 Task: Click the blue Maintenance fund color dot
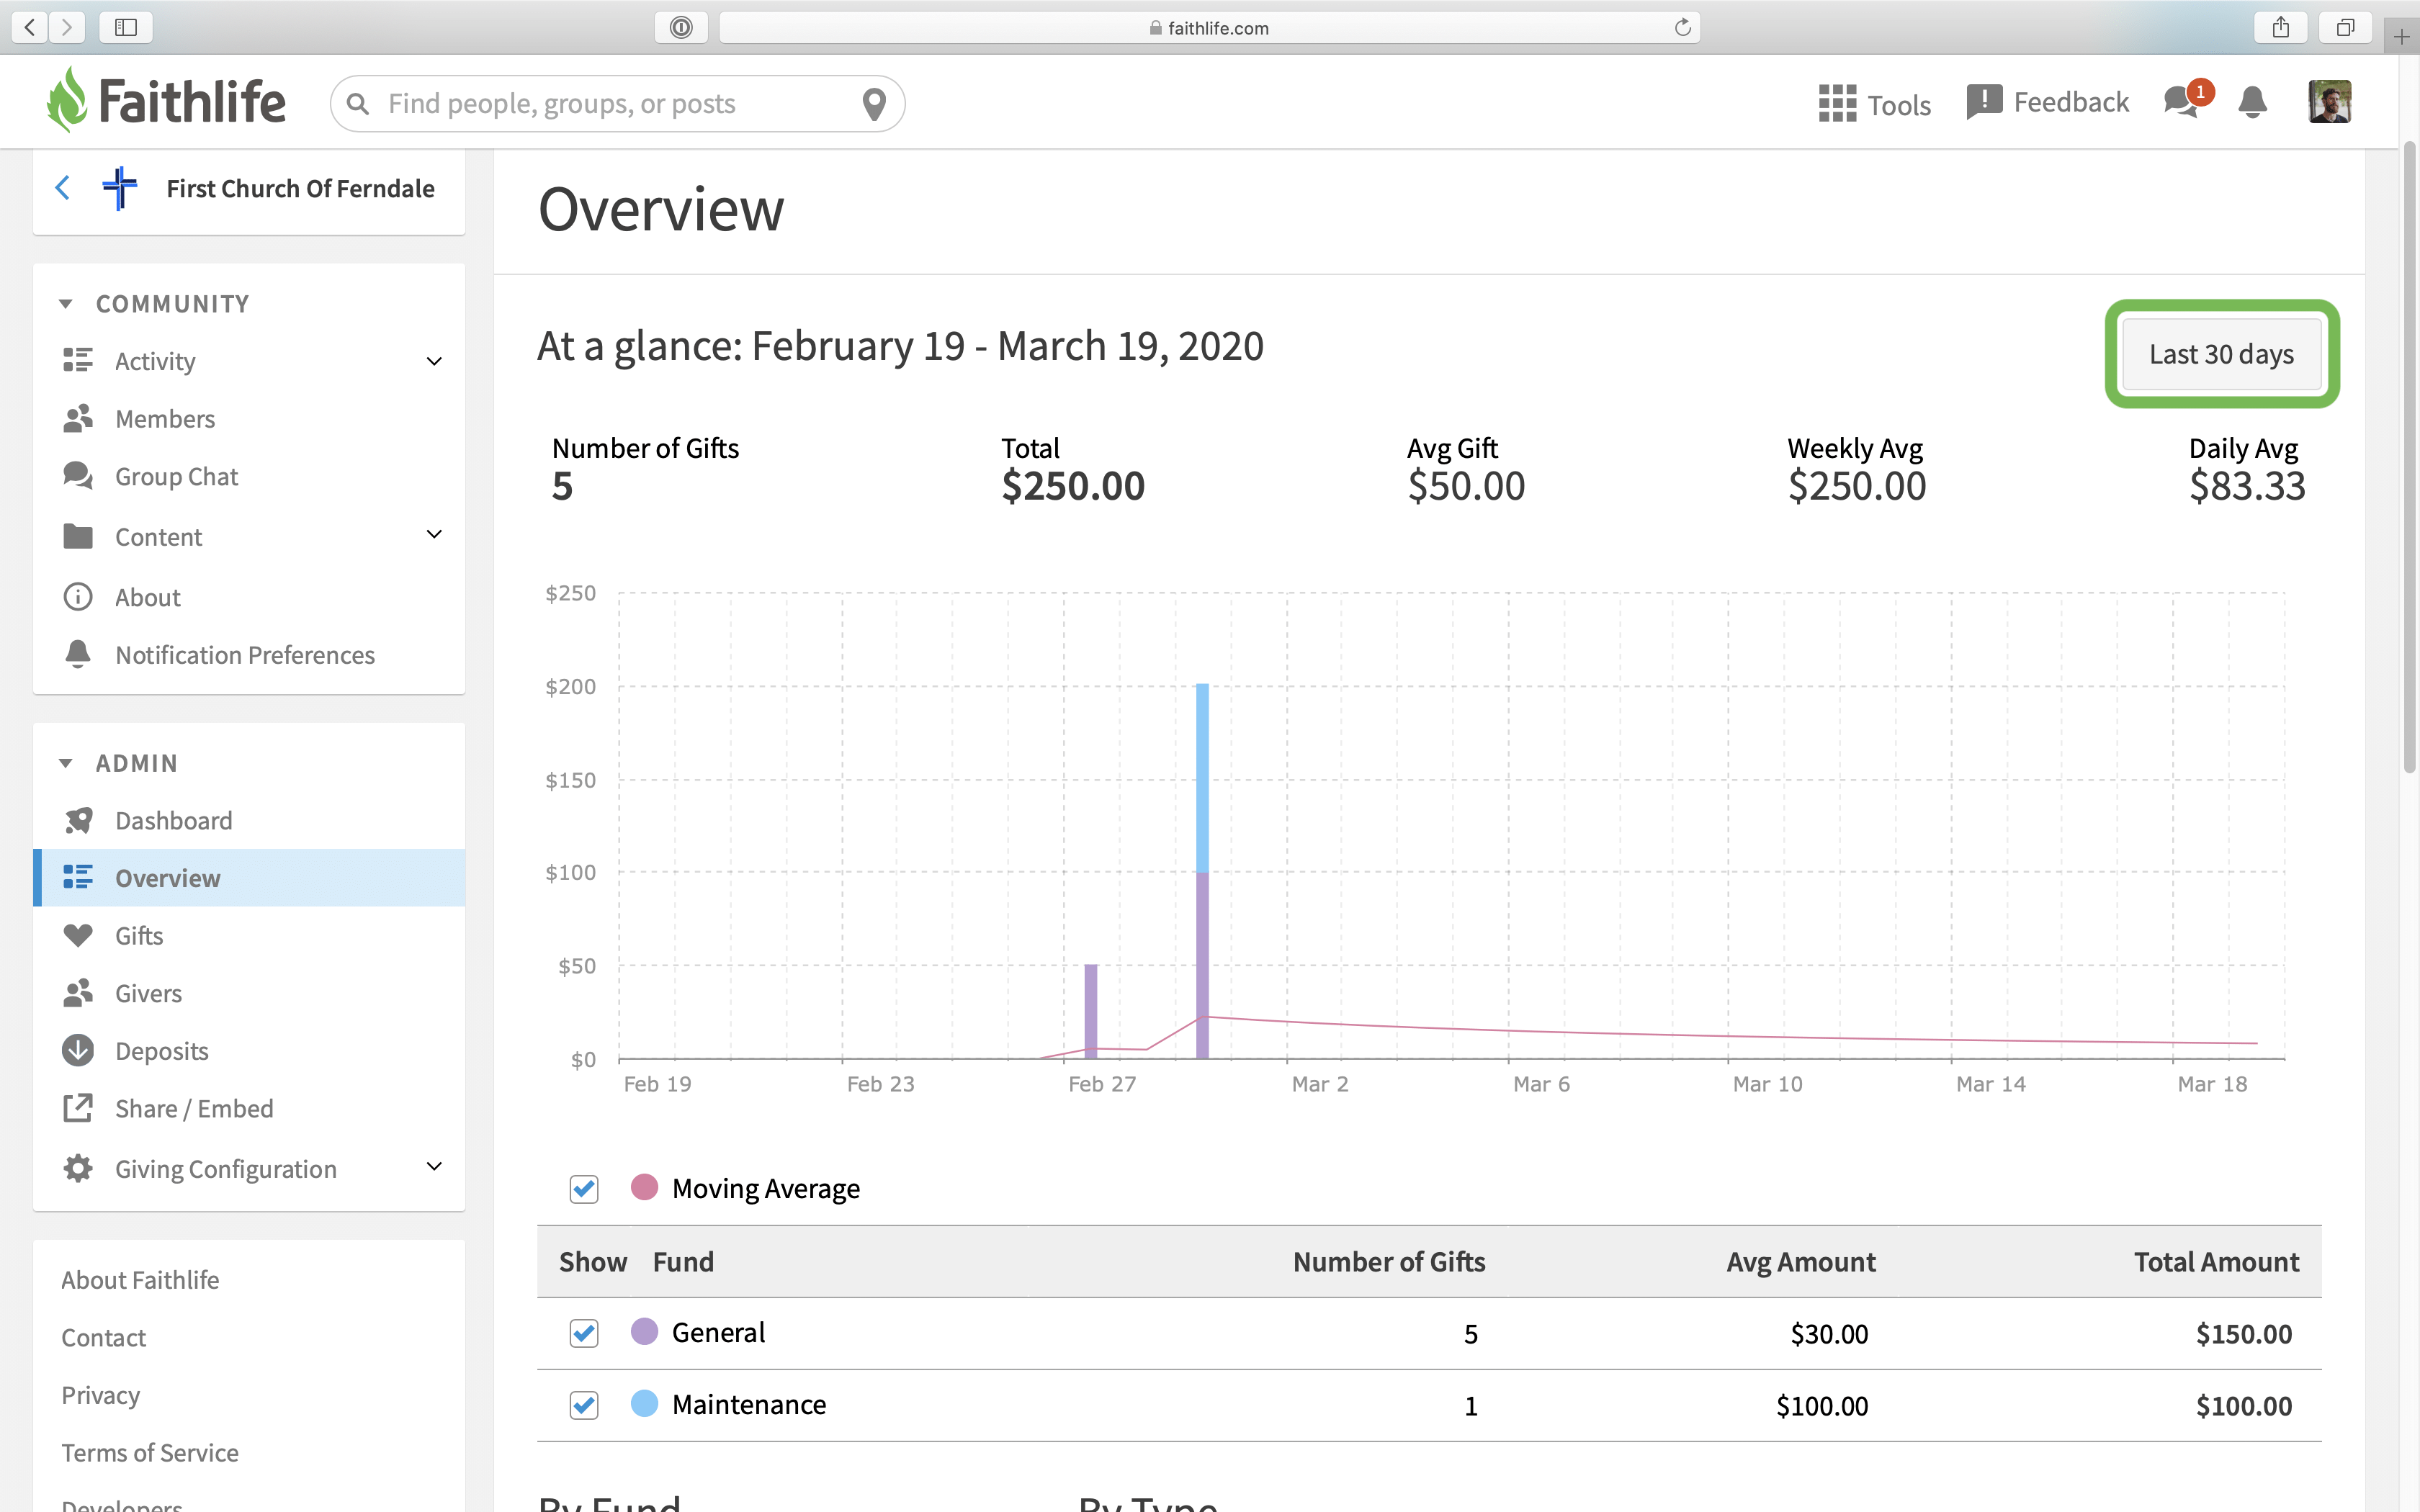tap(645, 1403)
